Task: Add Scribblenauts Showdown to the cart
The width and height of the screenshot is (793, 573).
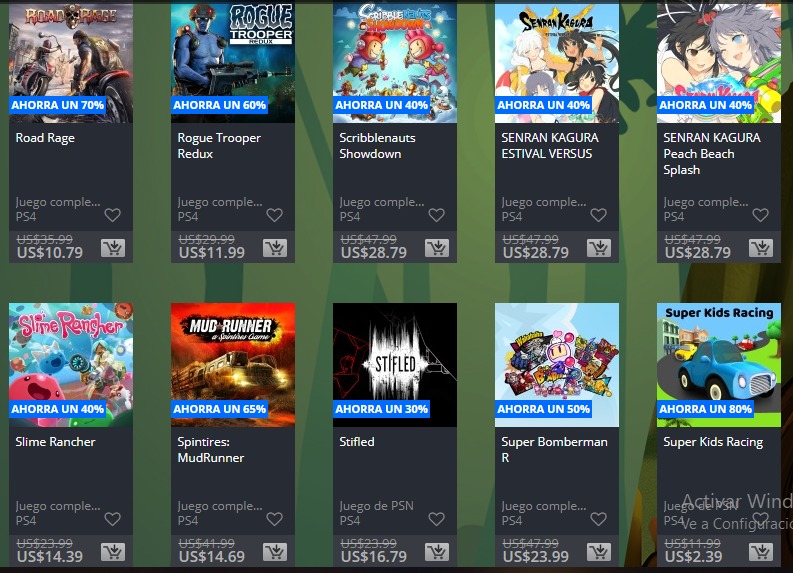Action: (437, 248)
